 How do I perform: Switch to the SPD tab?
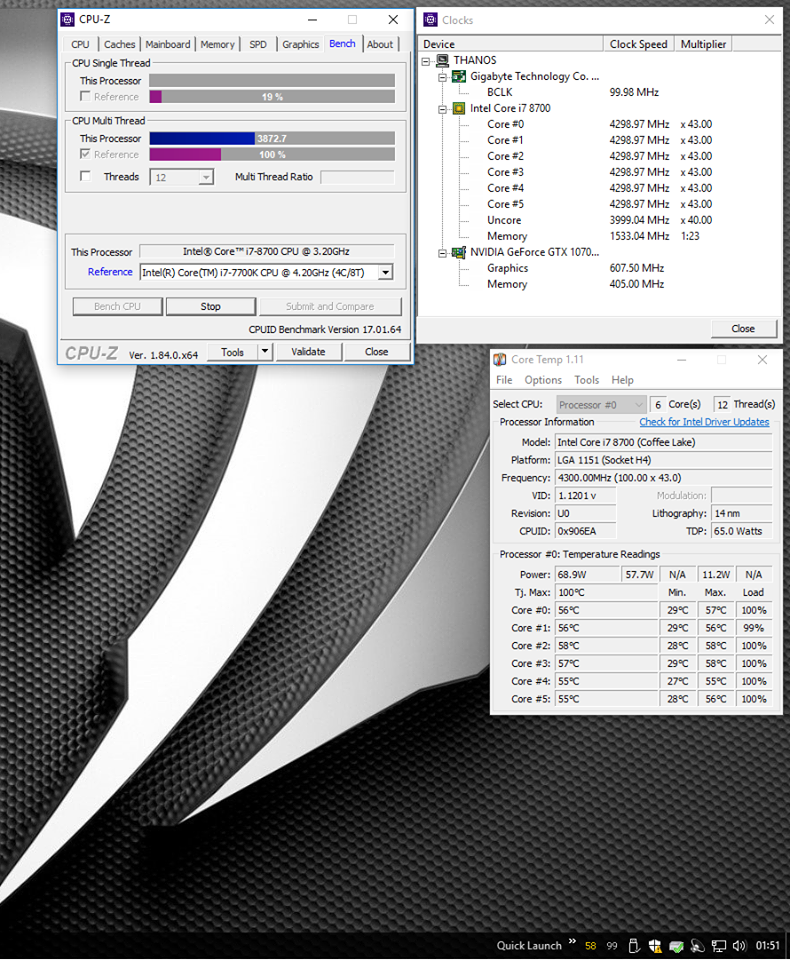[258, 44]
